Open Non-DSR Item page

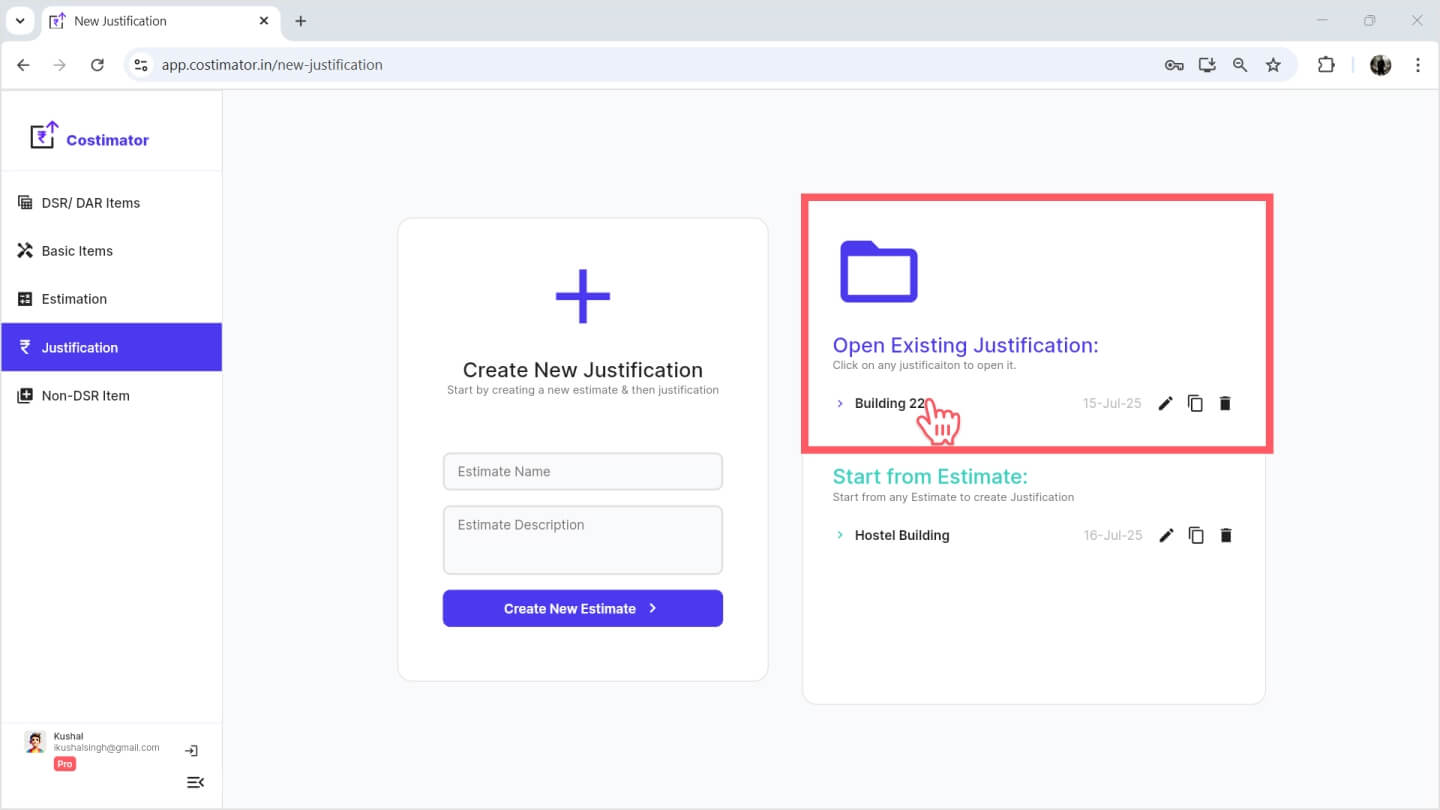pos(111,396)
